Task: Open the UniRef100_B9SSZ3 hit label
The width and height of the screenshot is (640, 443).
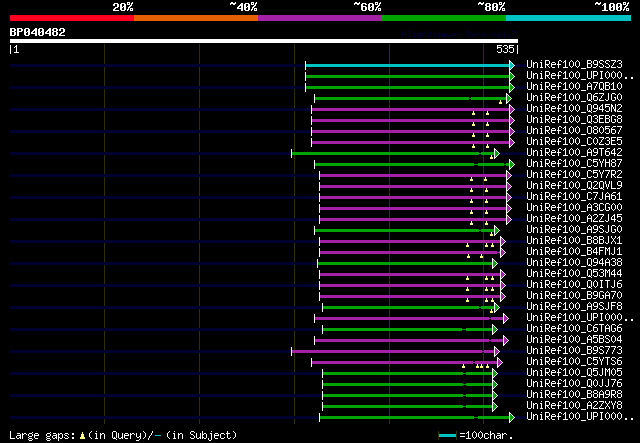Action: point(574,65)
